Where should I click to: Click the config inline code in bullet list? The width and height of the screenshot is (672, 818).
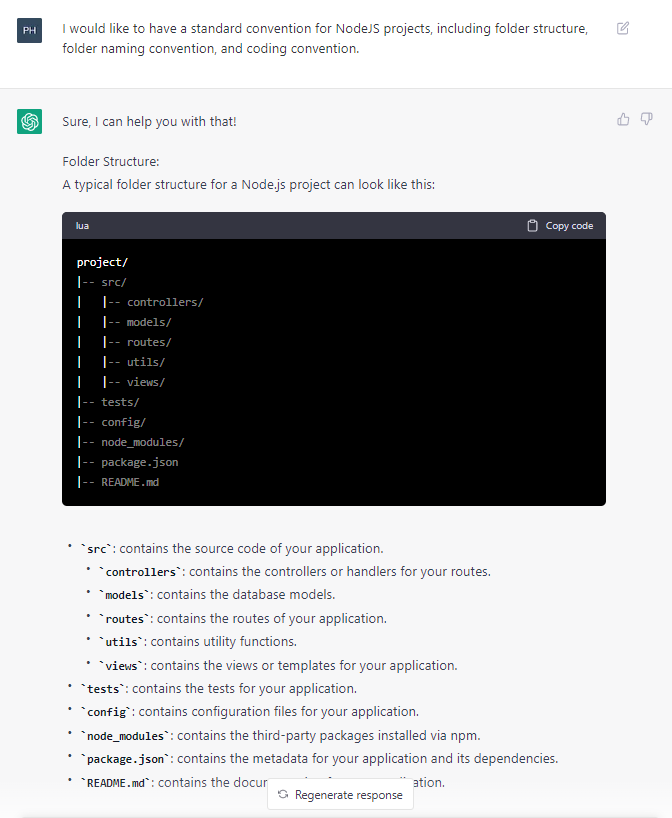109,712
